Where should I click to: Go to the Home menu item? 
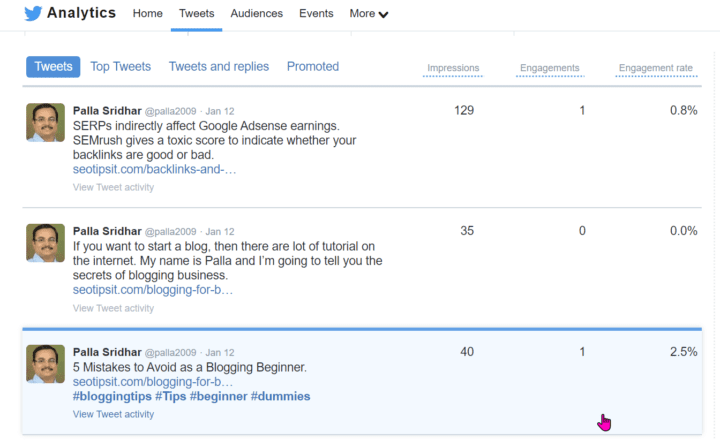(147, 14)
